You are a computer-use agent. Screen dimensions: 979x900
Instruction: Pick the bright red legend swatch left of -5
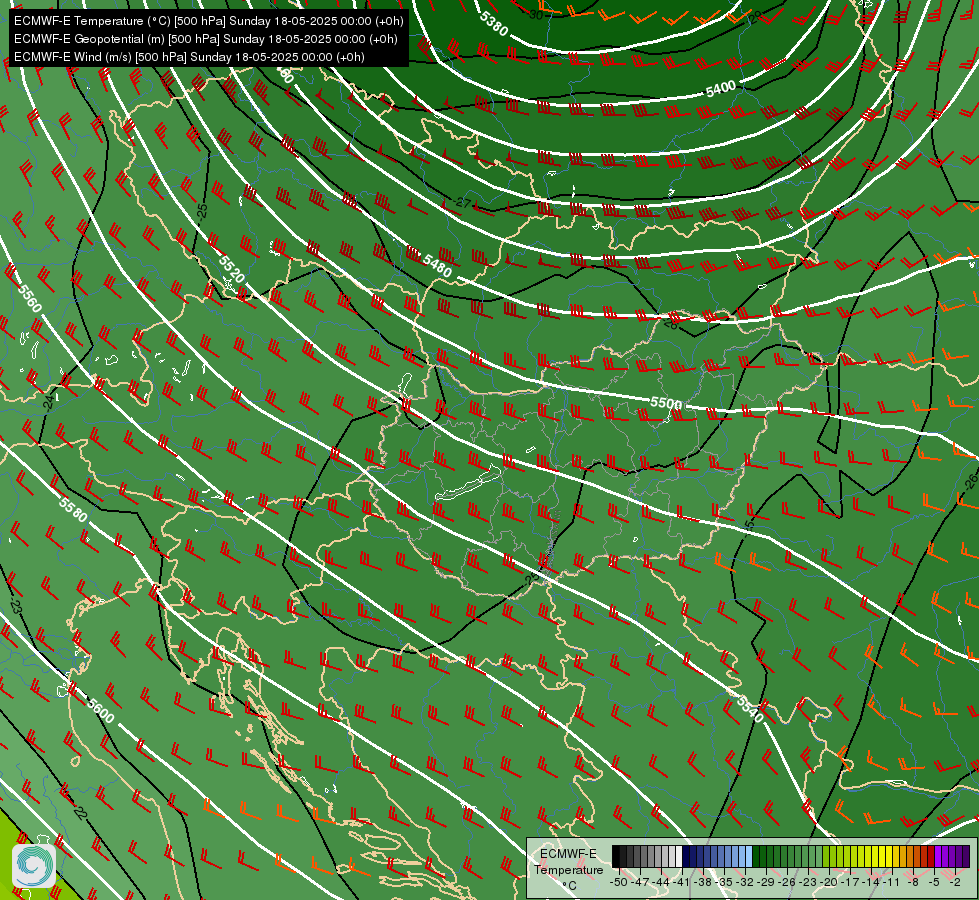931,856
